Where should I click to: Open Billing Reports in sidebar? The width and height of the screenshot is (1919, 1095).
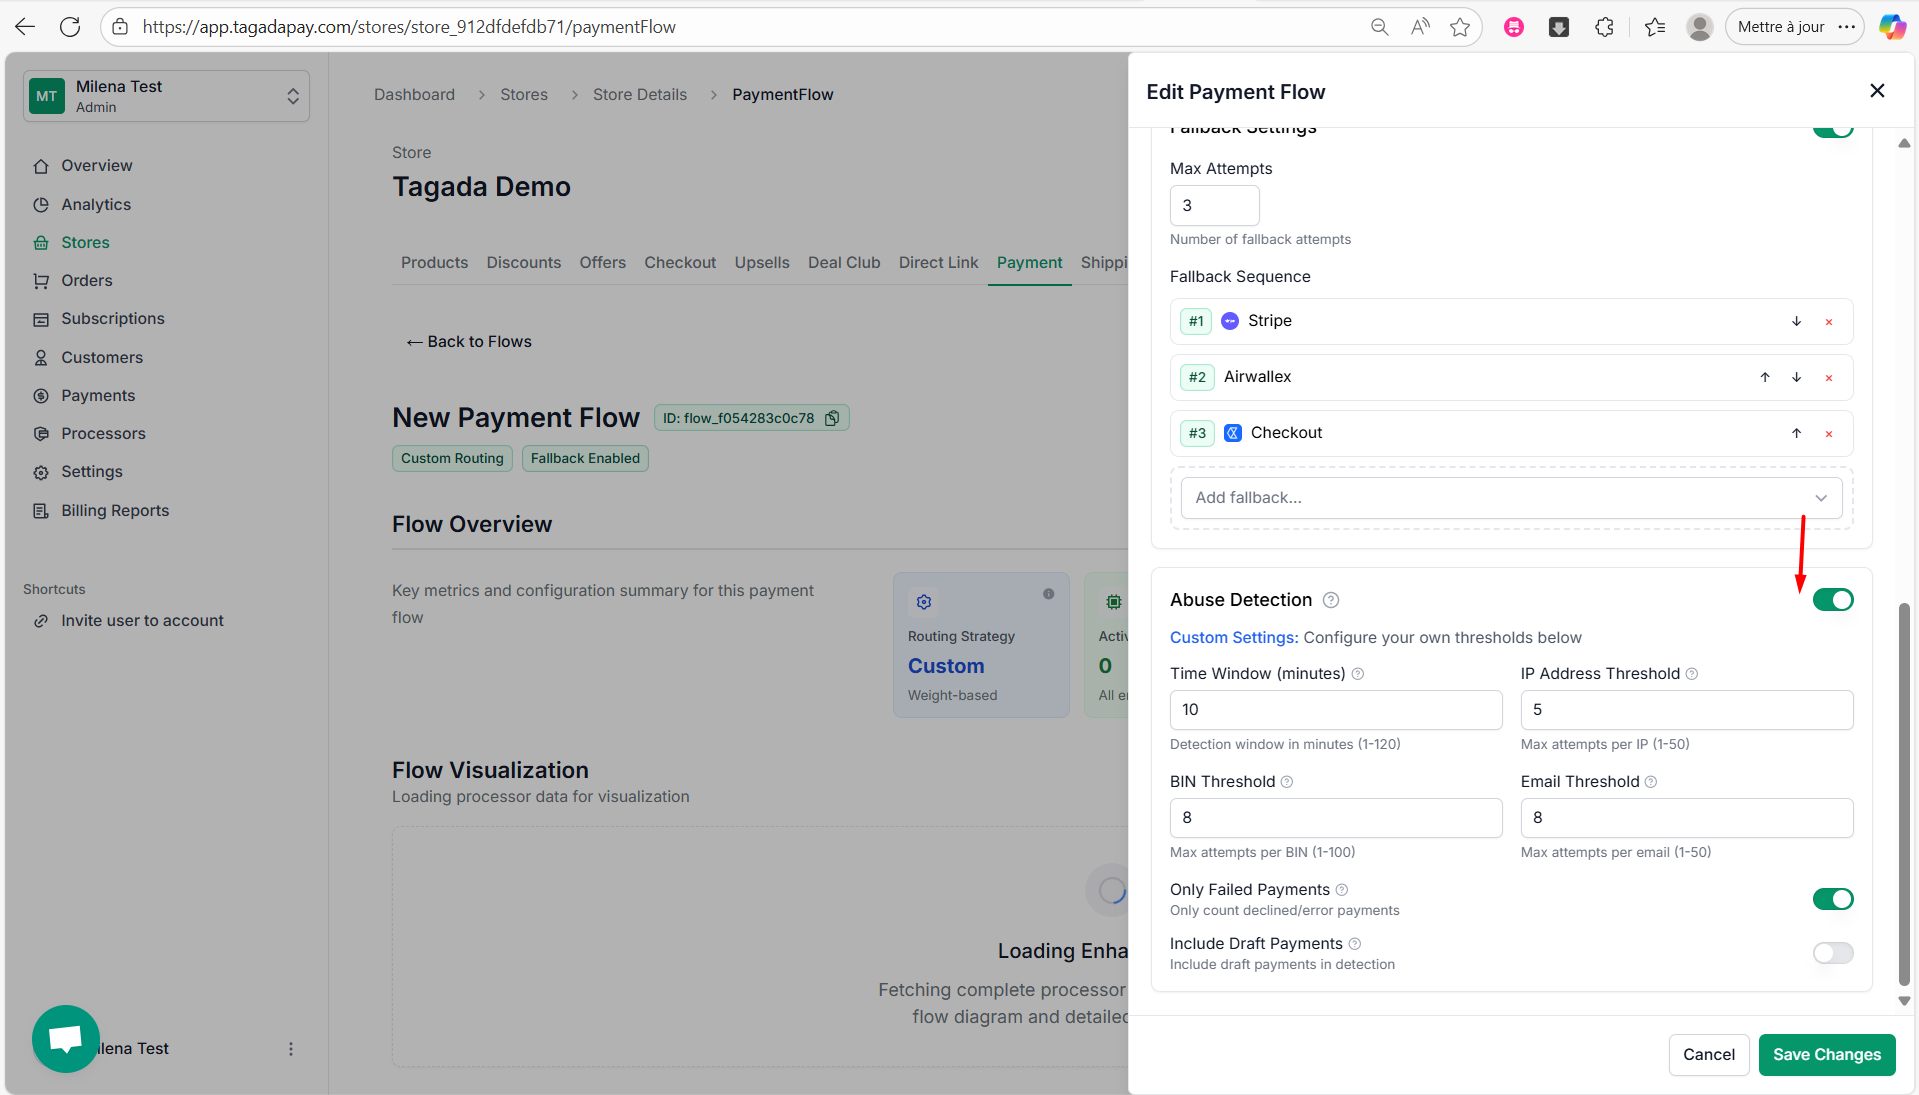point(115,511)
